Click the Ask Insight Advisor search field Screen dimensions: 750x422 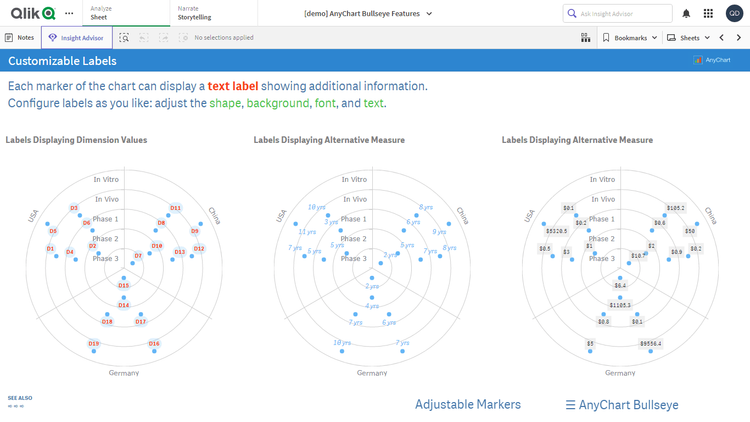(x=617, y=14)
